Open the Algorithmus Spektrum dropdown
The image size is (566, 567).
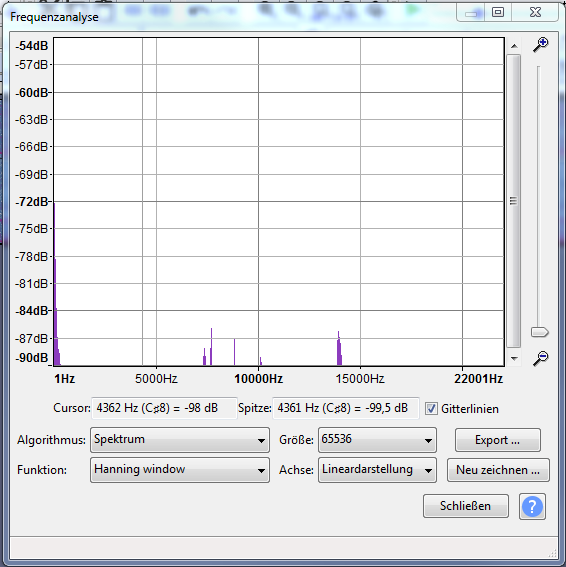coord(180,440)
